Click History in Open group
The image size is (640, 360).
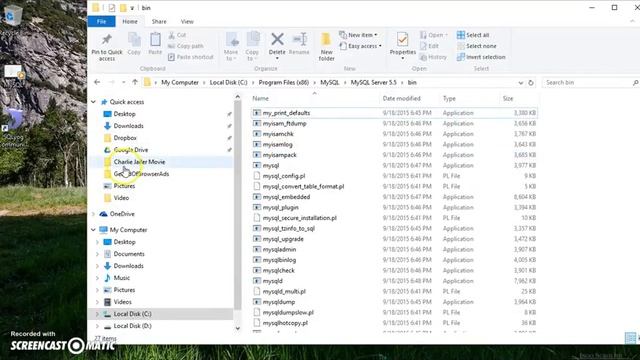point(433,57)
